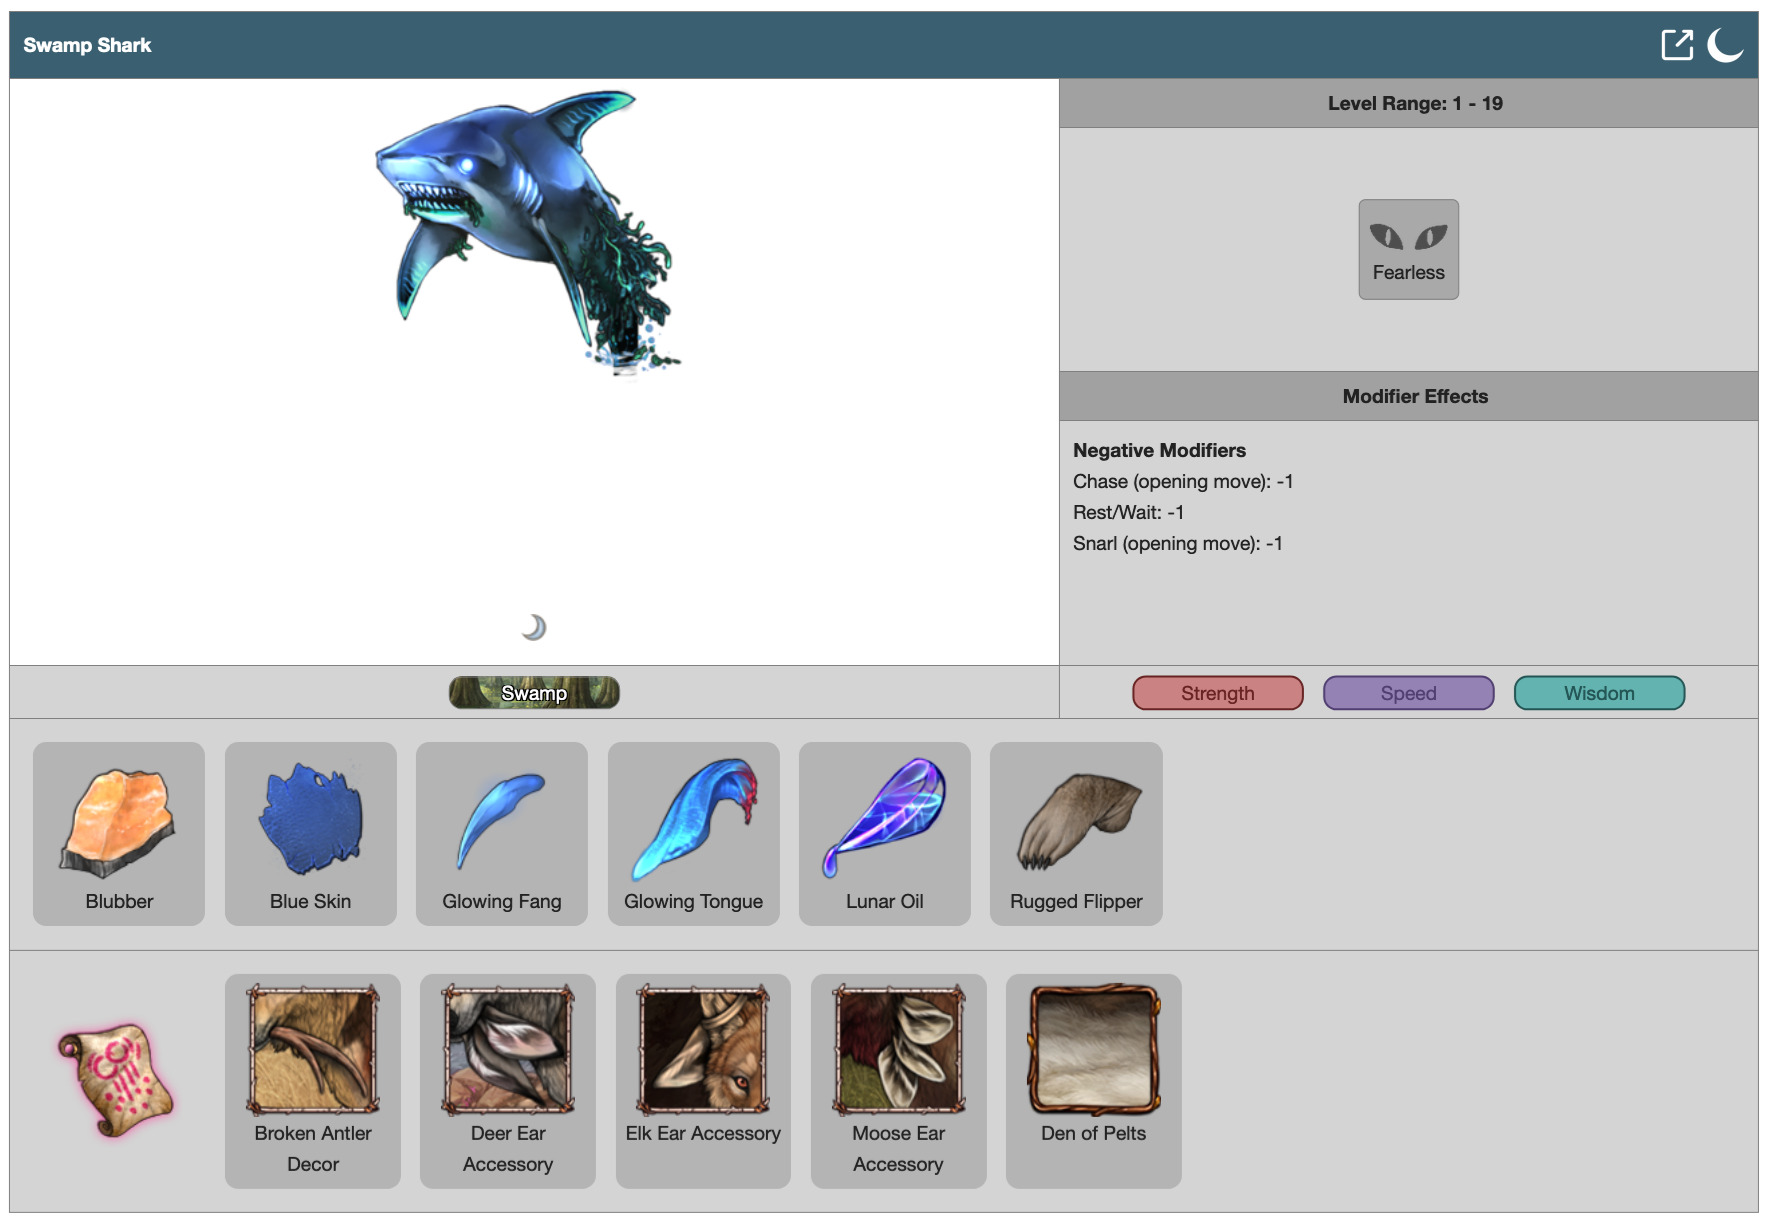
Task: Click the Rugged Flipper item
Action: [1076, 833]
